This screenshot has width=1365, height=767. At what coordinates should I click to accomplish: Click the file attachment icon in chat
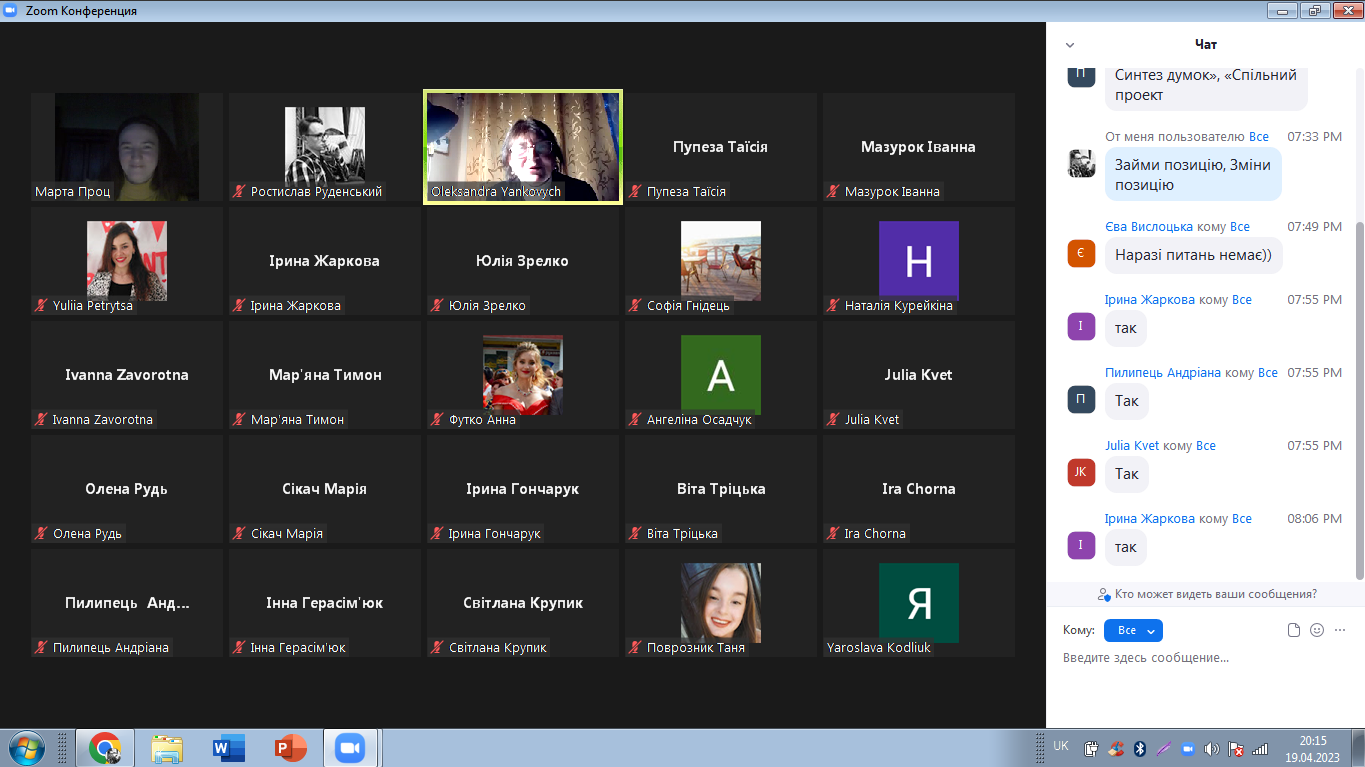pyautogui.click(x=1293, y=630)
